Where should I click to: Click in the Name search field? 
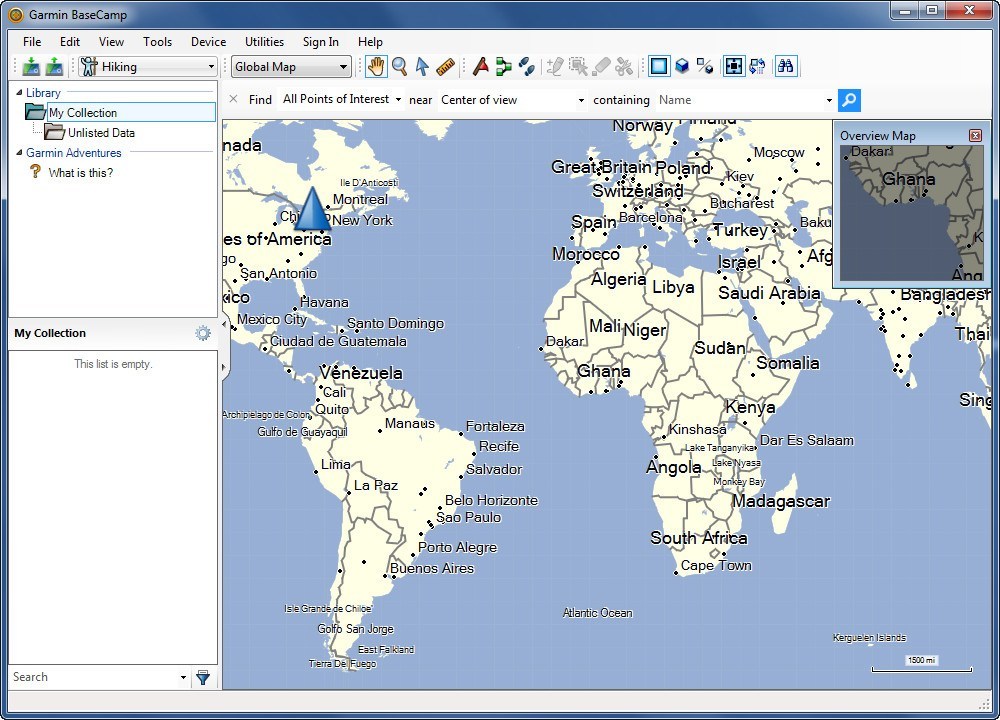pos(739,100)
